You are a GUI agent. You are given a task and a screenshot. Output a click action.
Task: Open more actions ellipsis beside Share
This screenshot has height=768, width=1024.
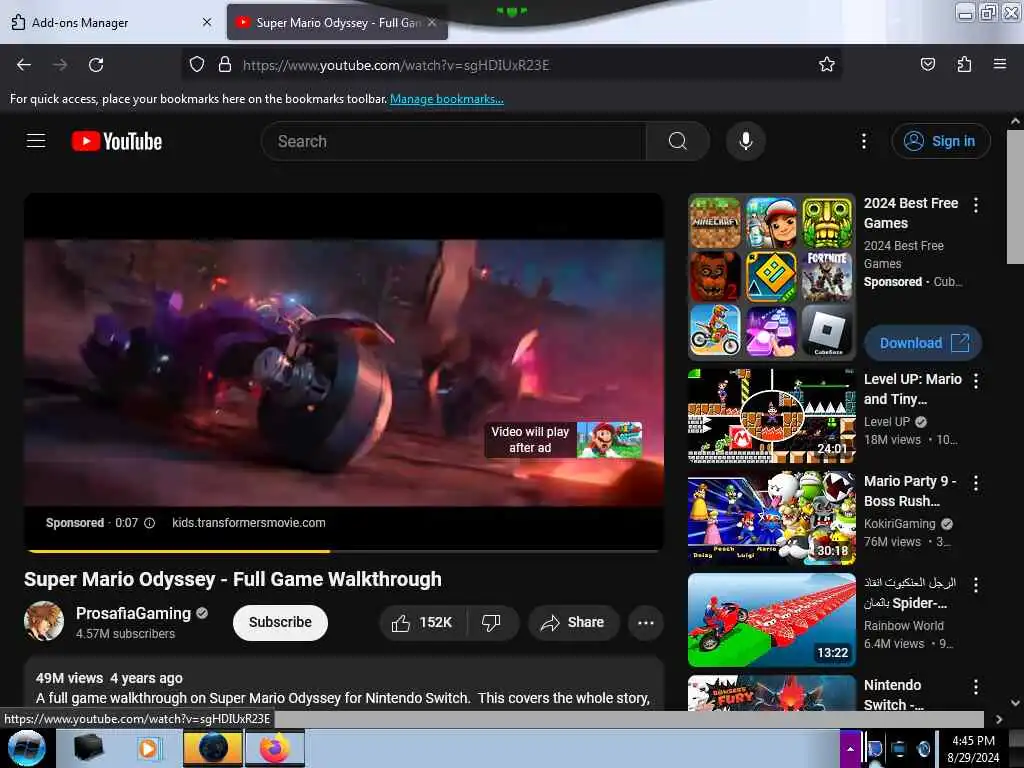pyautogui.click(x=646, y=622)
